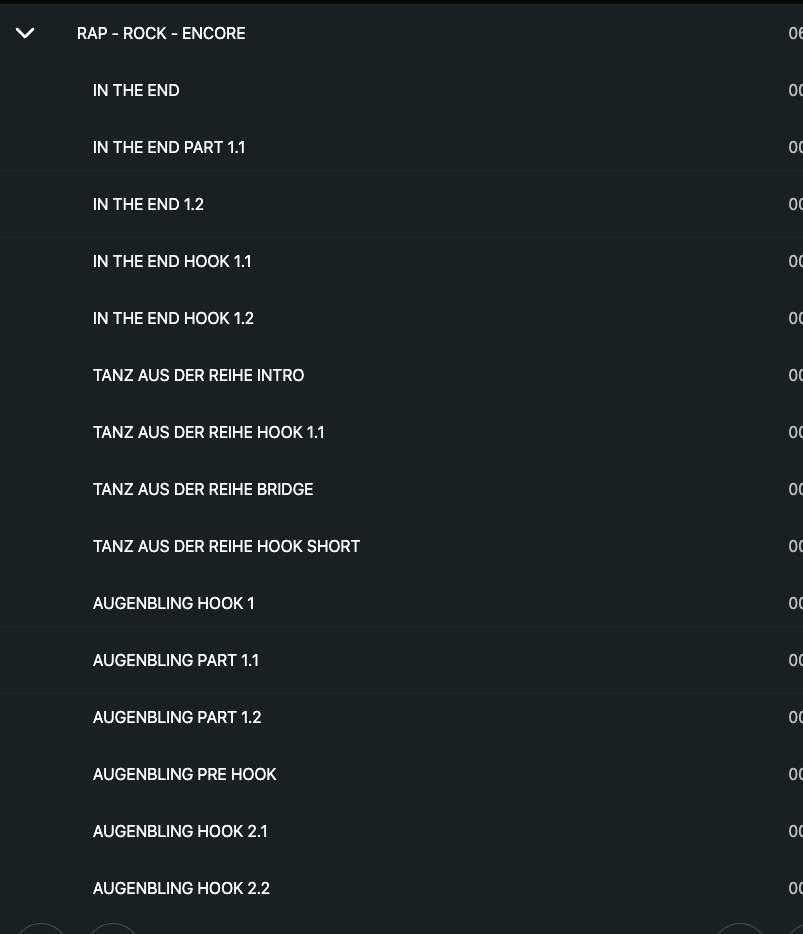Select AUGENBLING PRE HOOK
Viewport: 803px width, 934px height.
[x=184, y=774]
